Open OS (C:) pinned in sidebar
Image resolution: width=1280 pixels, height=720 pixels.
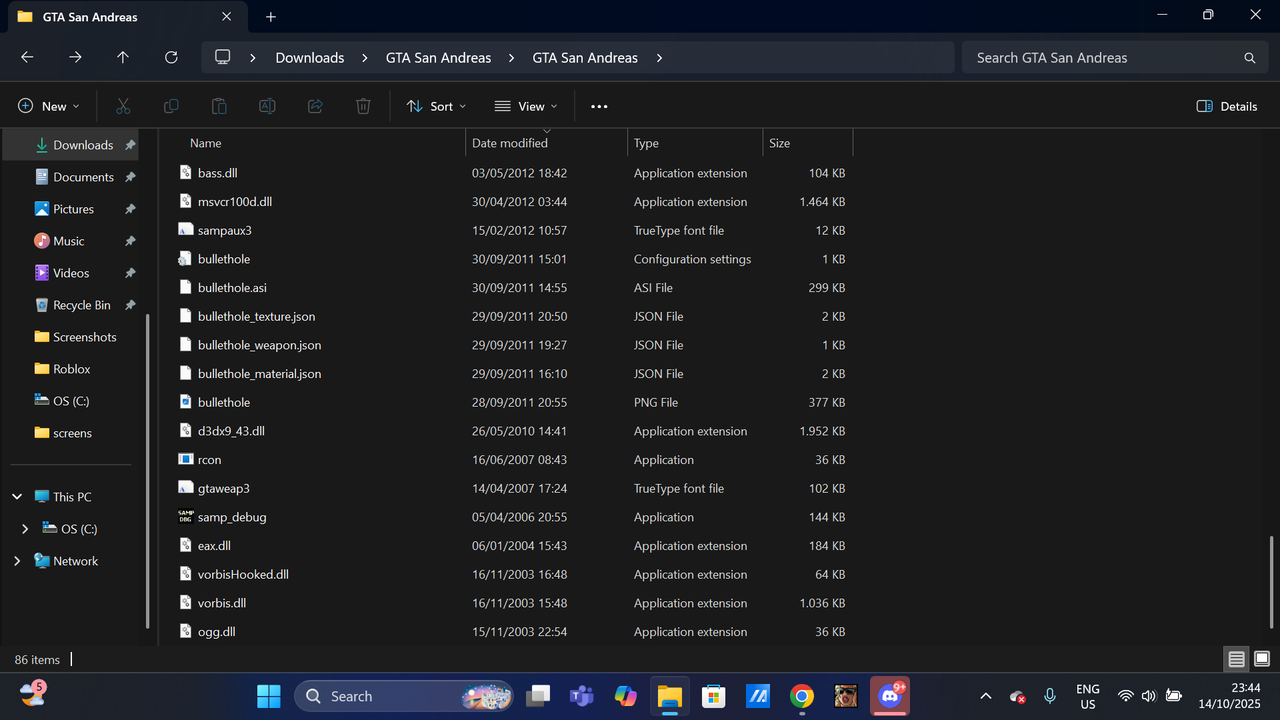click(61, 401)
